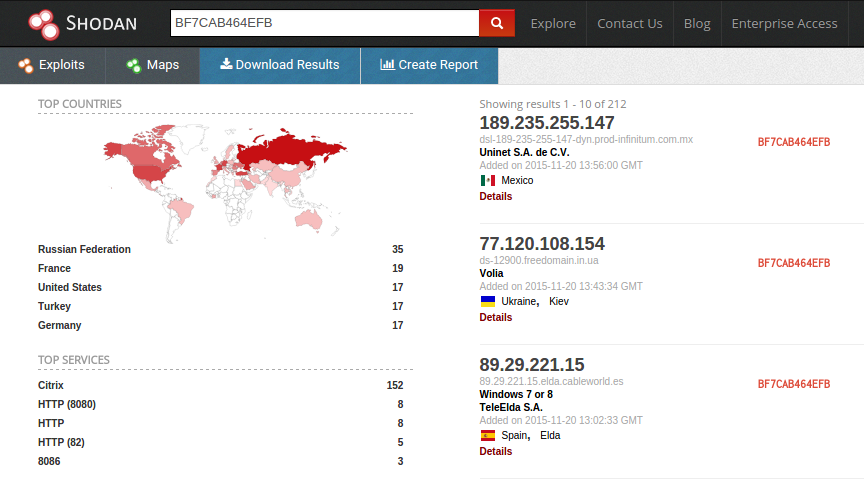The height and width of the screenshot is (484, 864).
Task: Click the TeleElda S.A. organization name
Action: pos(511,407)
